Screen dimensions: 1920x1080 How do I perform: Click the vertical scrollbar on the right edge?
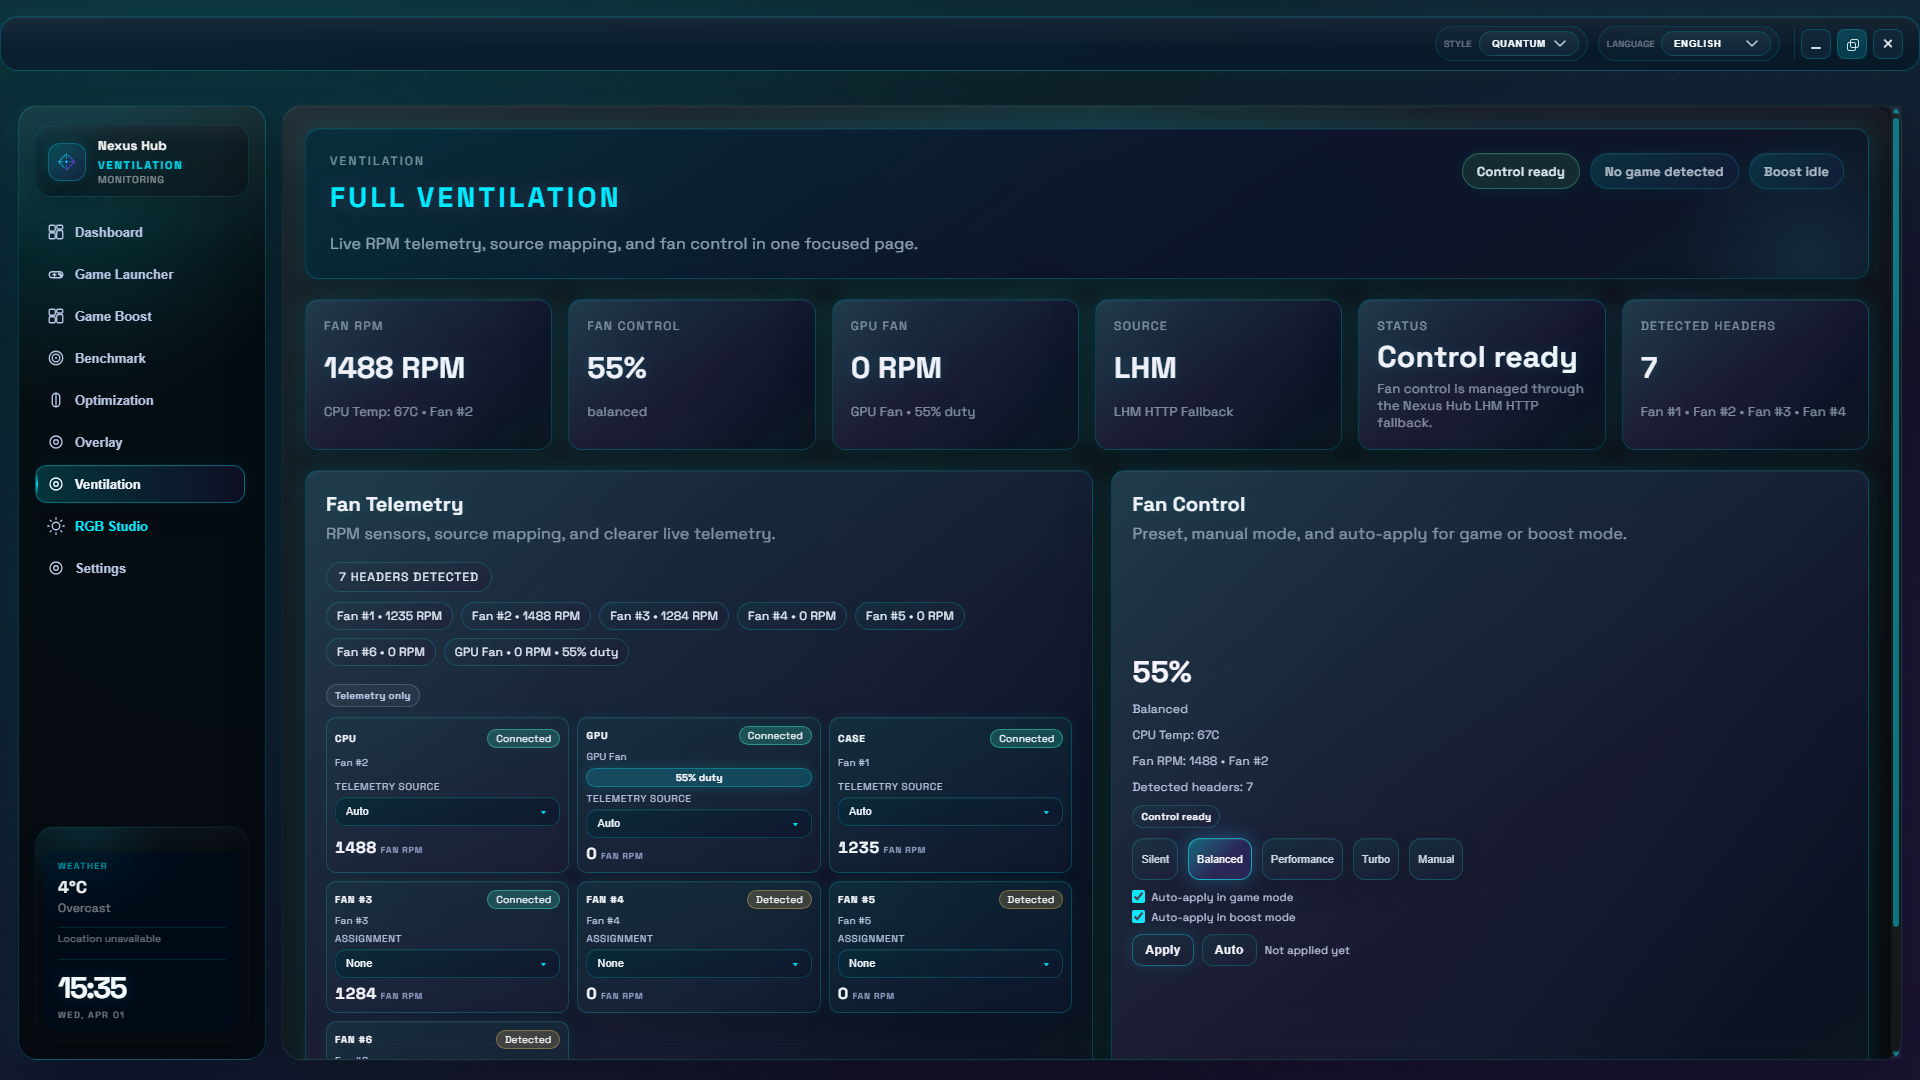coord(1895,520)
